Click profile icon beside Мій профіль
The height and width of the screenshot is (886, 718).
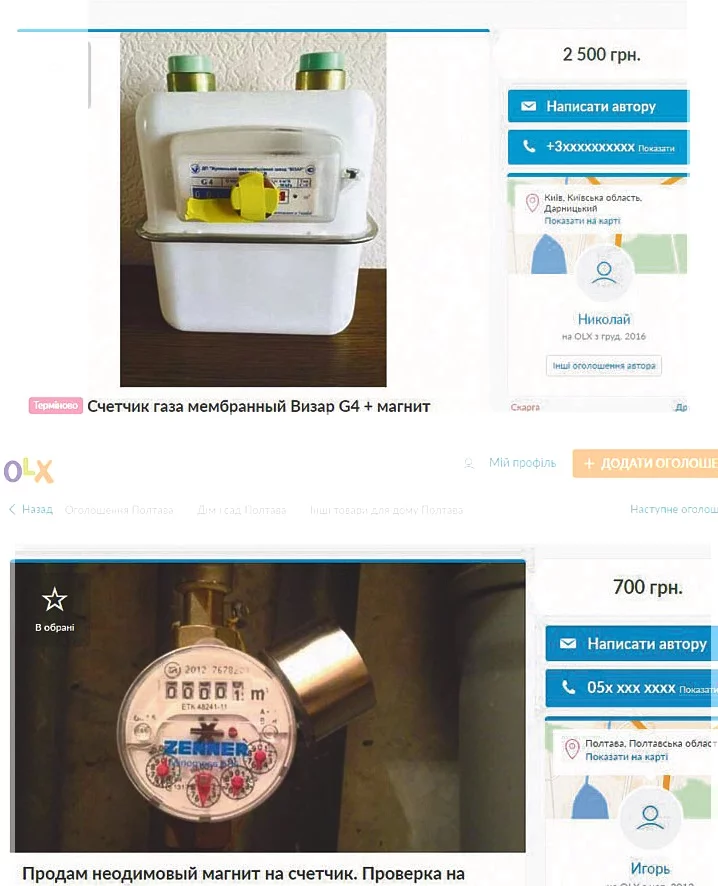(469, 463)
